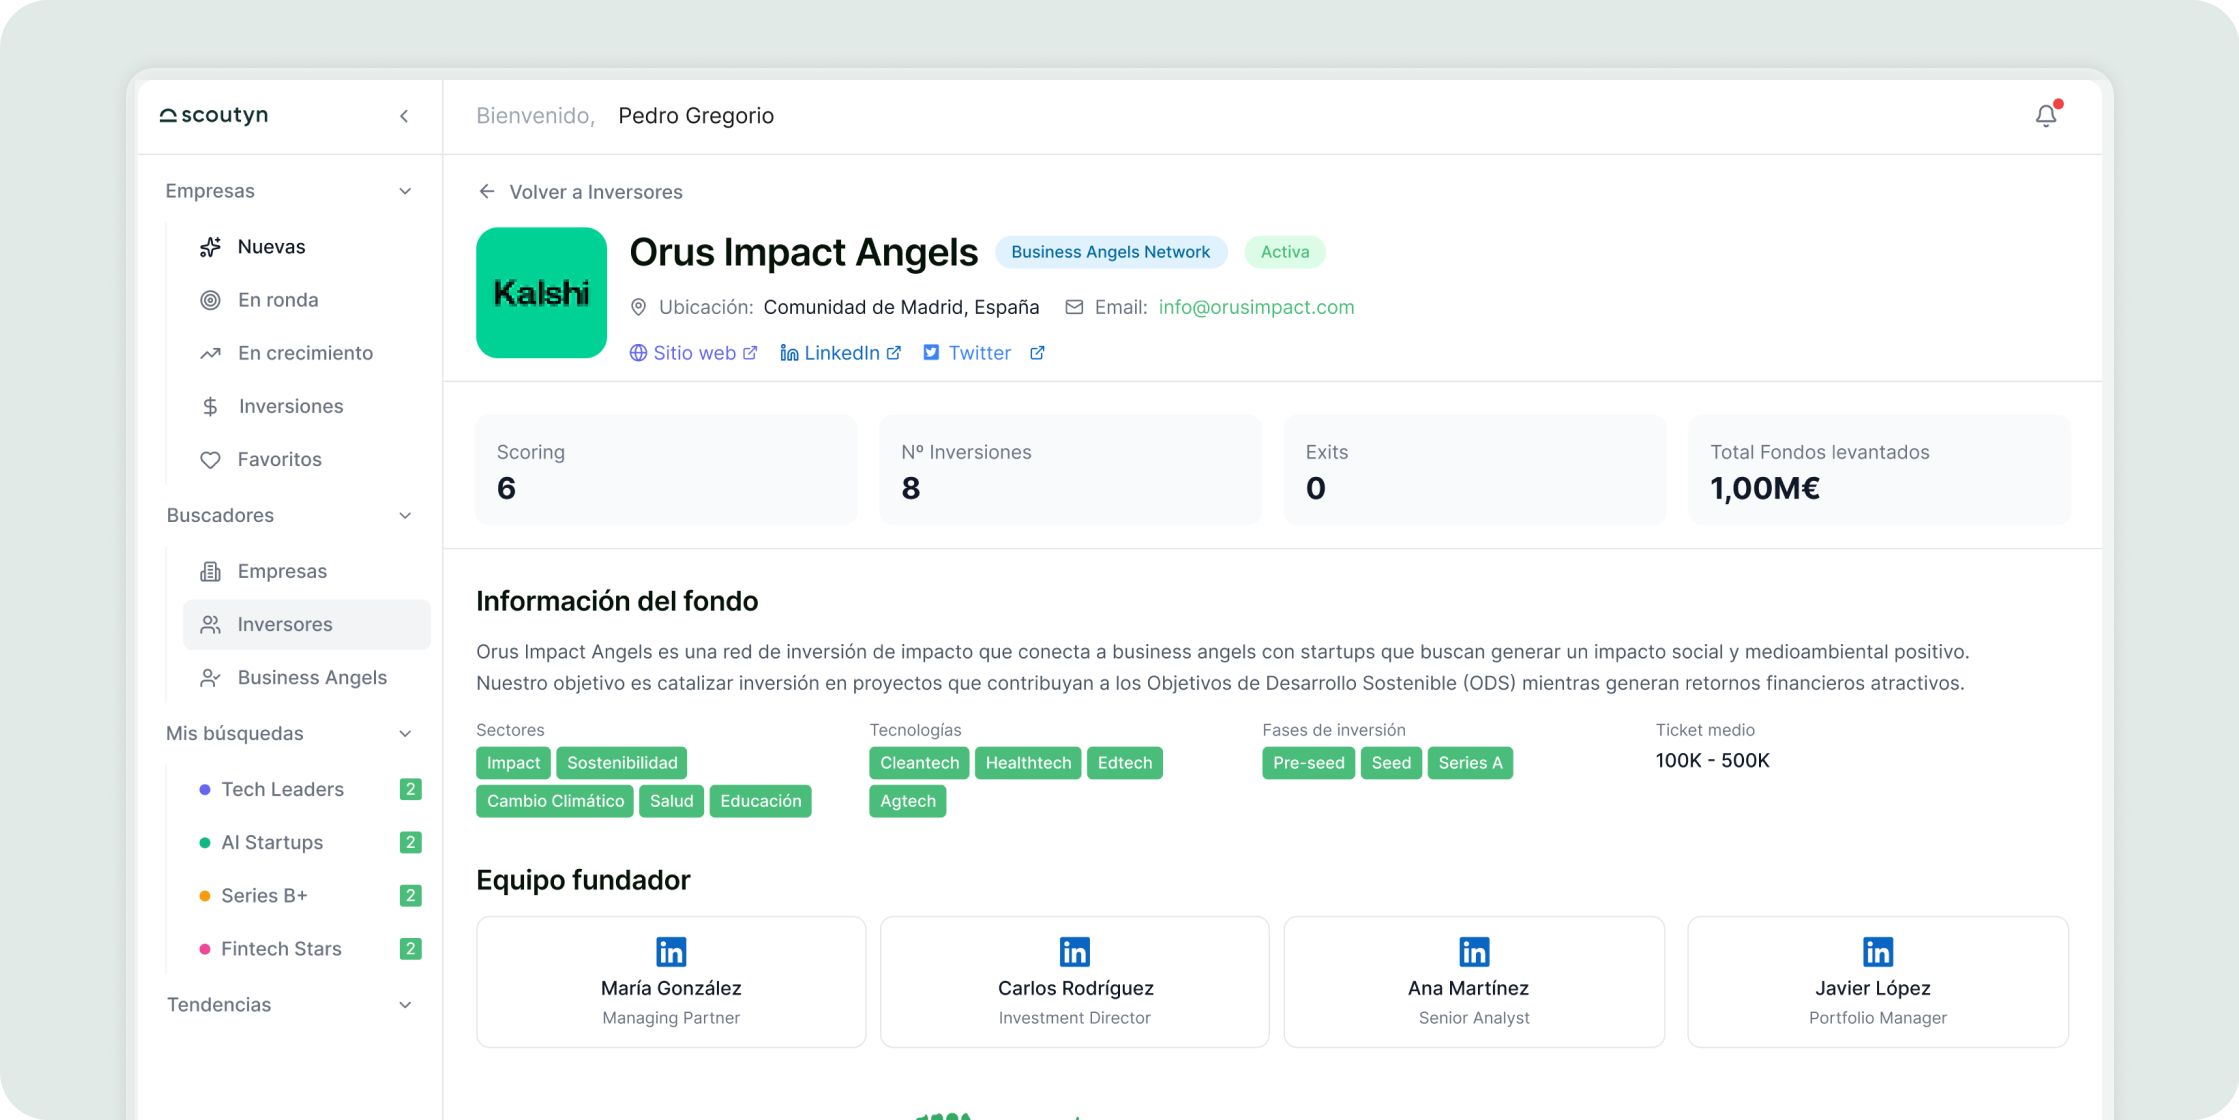Click the Impact sector tag
This screenshot has width=2239, height=1120.
coord(513,763)
